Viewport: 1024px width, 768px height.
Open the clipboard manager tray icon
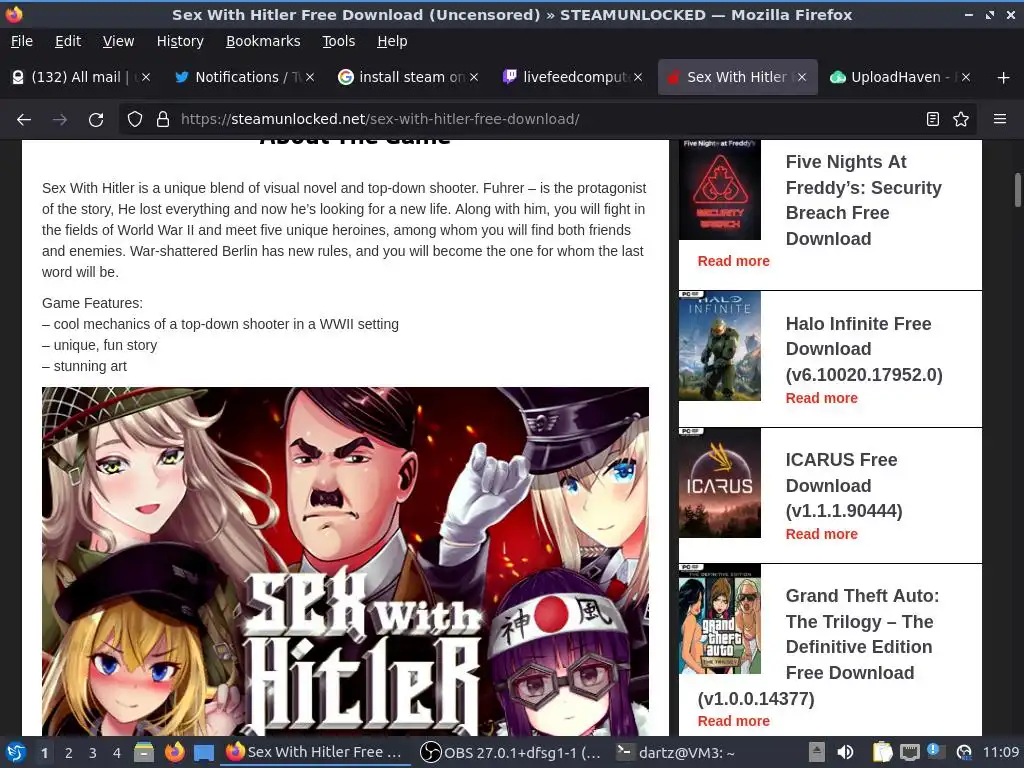[882, 752]
